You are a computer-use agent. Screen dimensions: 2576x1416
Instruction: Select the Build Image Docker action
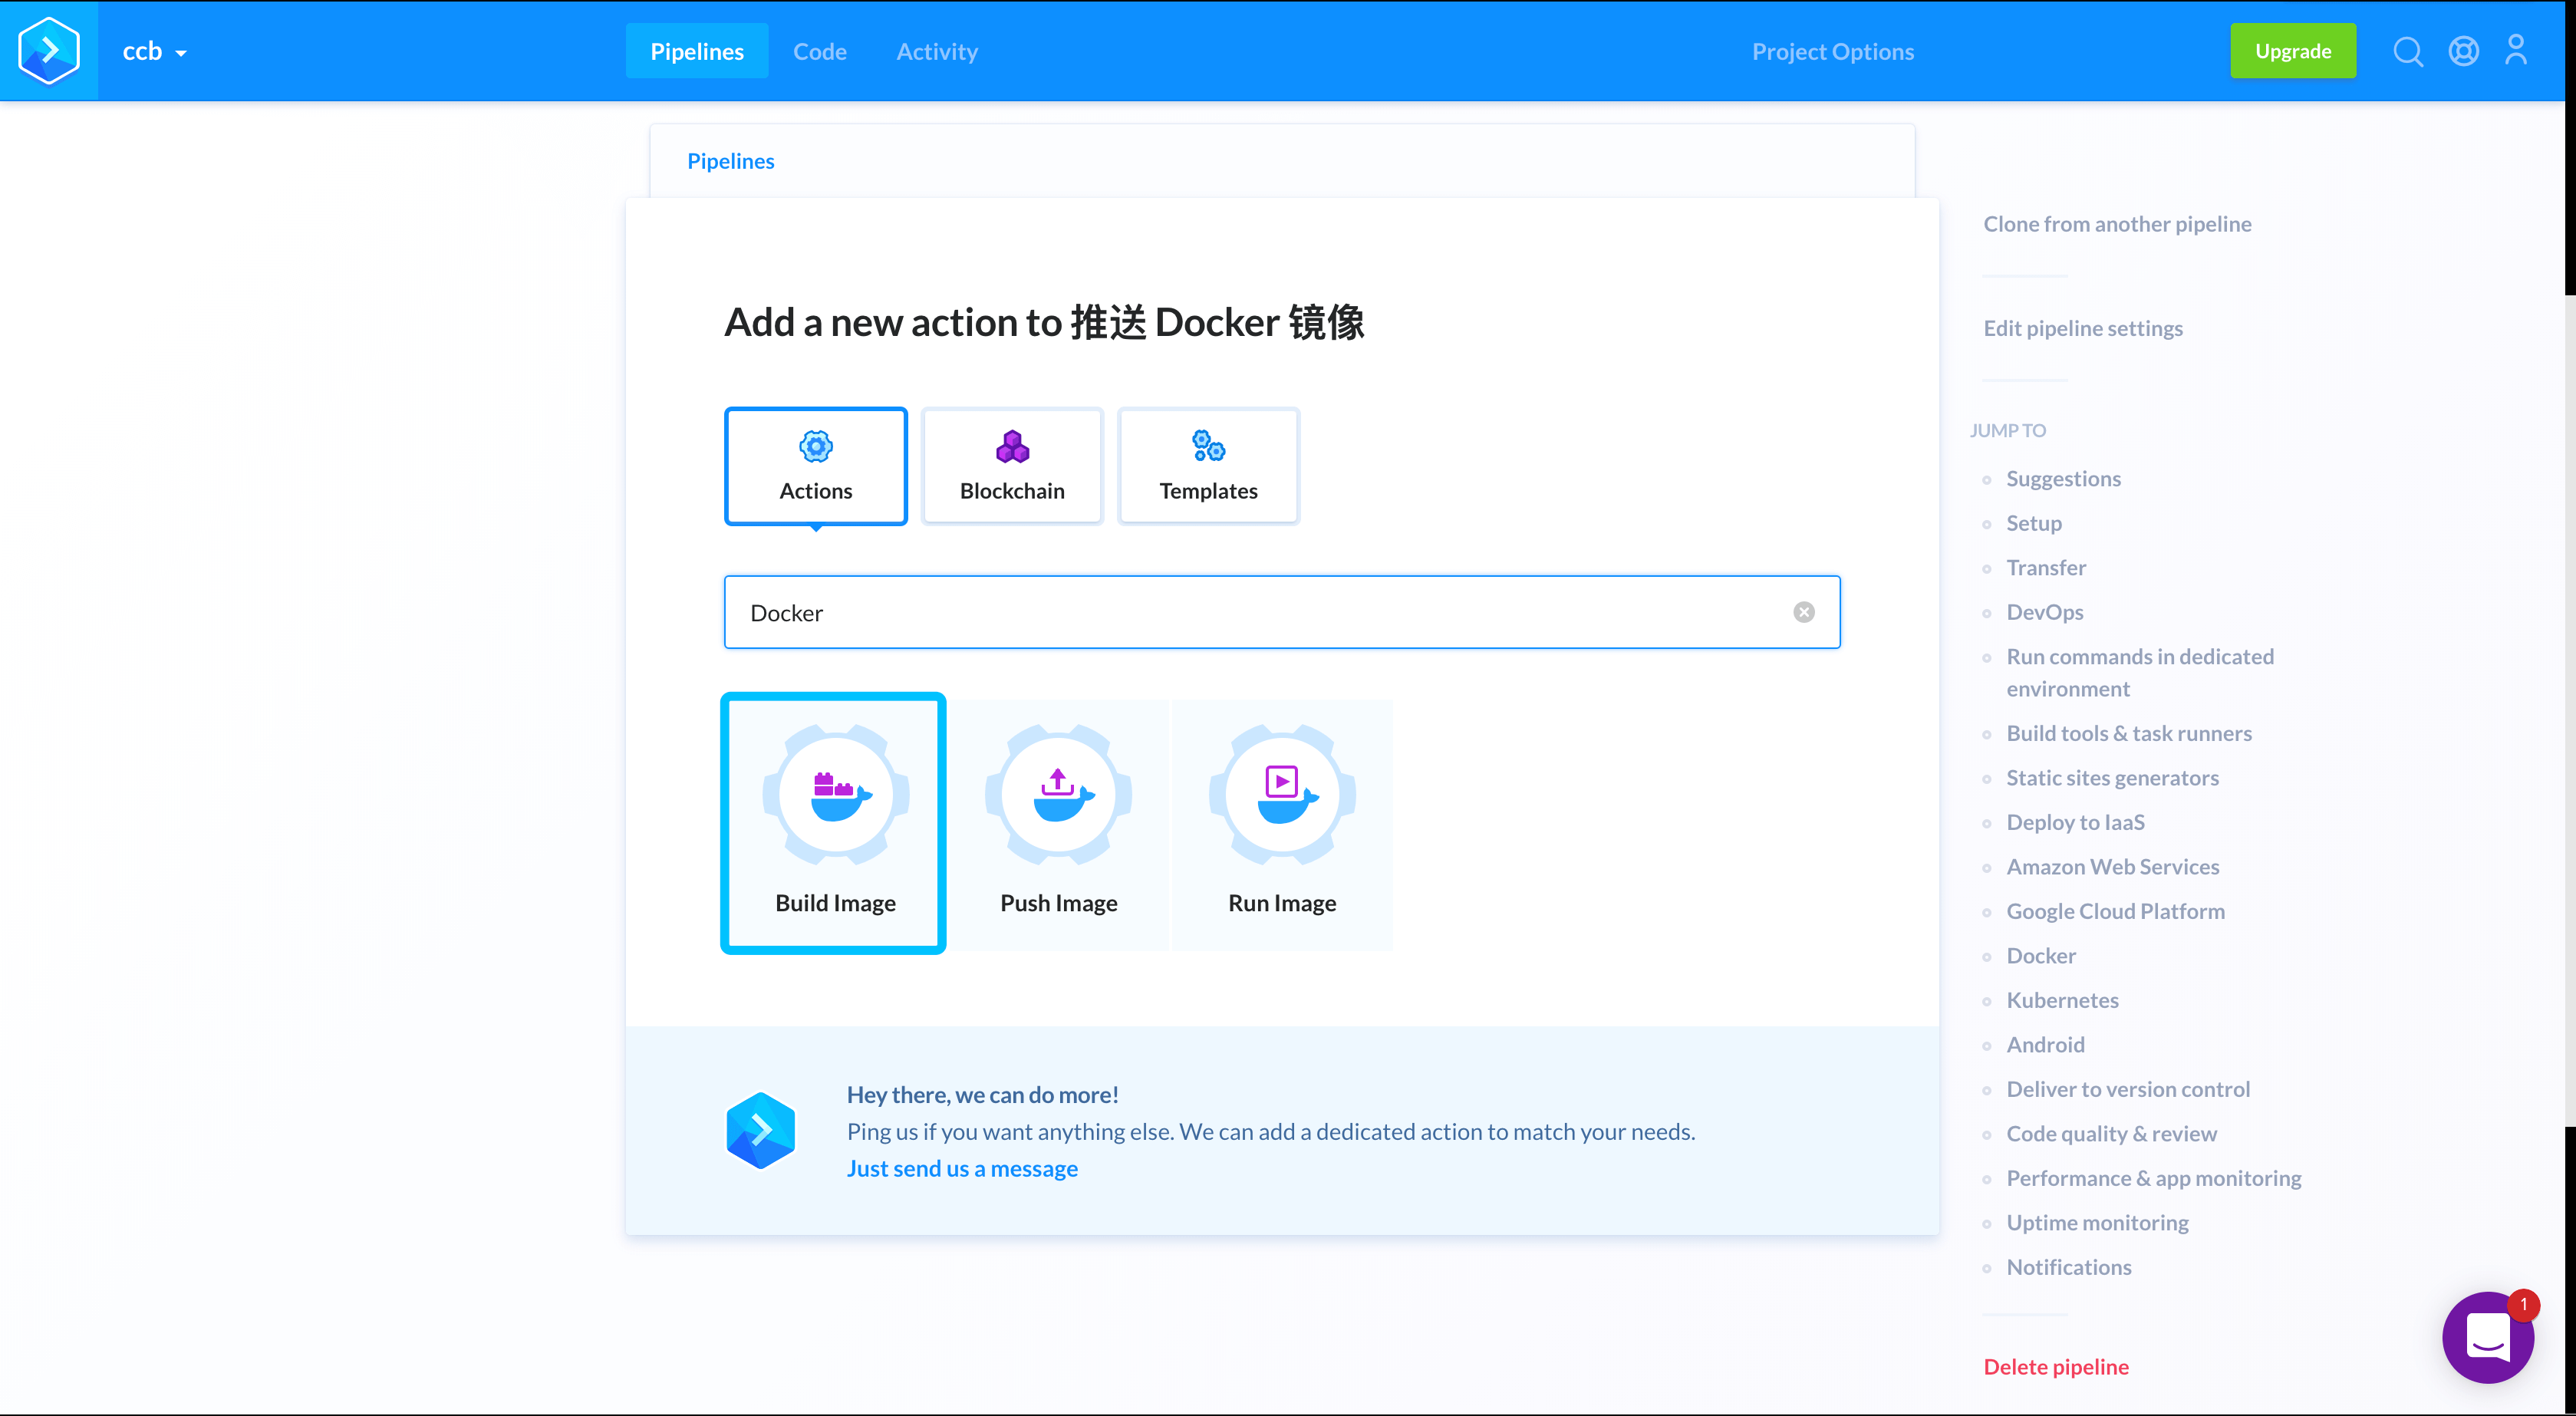(x=834, y=822)
